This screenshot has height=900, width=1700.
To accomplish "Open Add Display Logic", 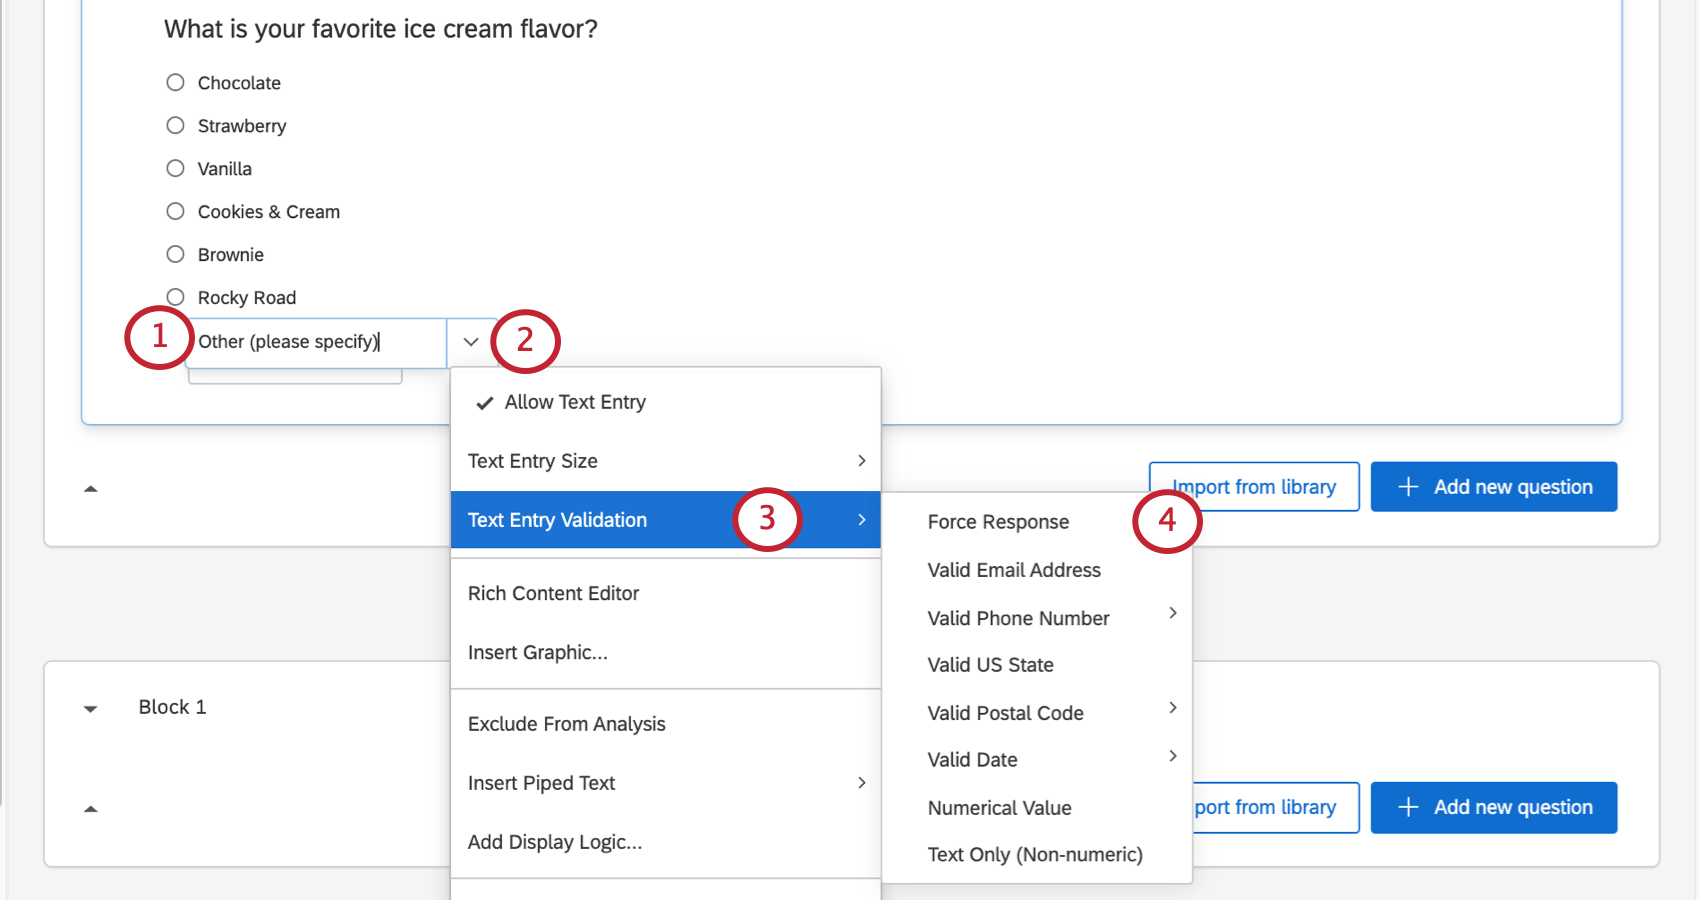I will tap(556, 842).
